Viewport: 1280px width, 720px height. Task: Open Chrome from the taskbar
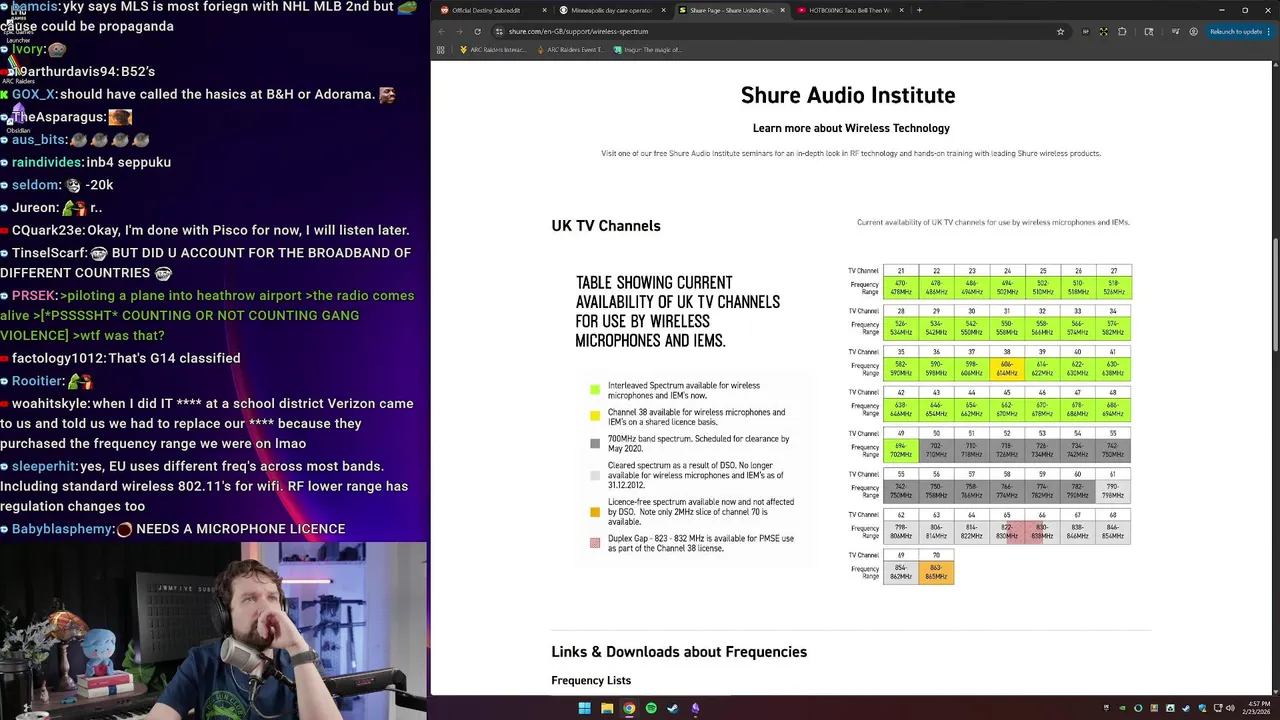coord(629,708)
